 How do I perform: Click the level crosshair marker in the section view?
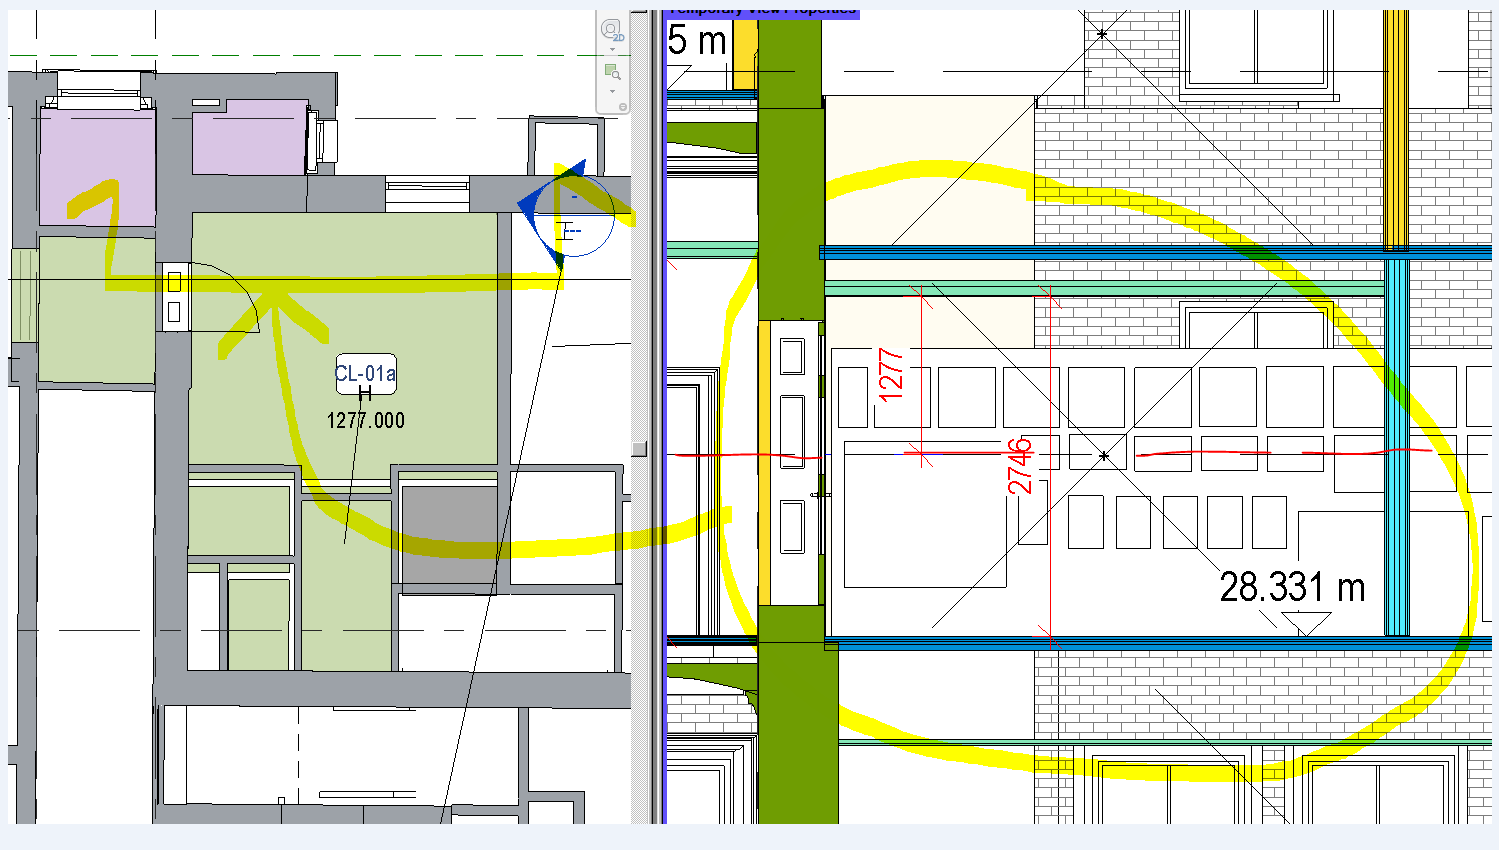click(1103, 455)
